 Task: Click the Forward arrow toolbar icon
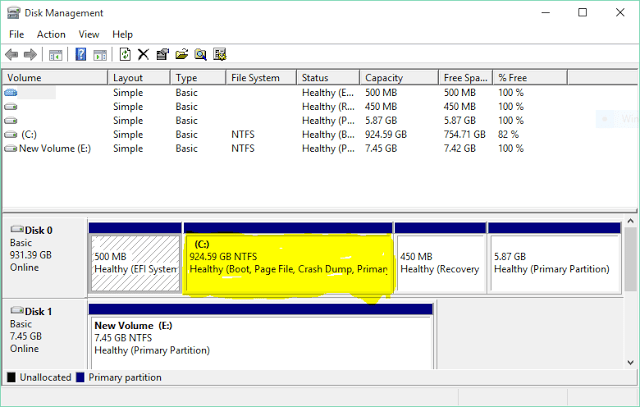(30, 54)
